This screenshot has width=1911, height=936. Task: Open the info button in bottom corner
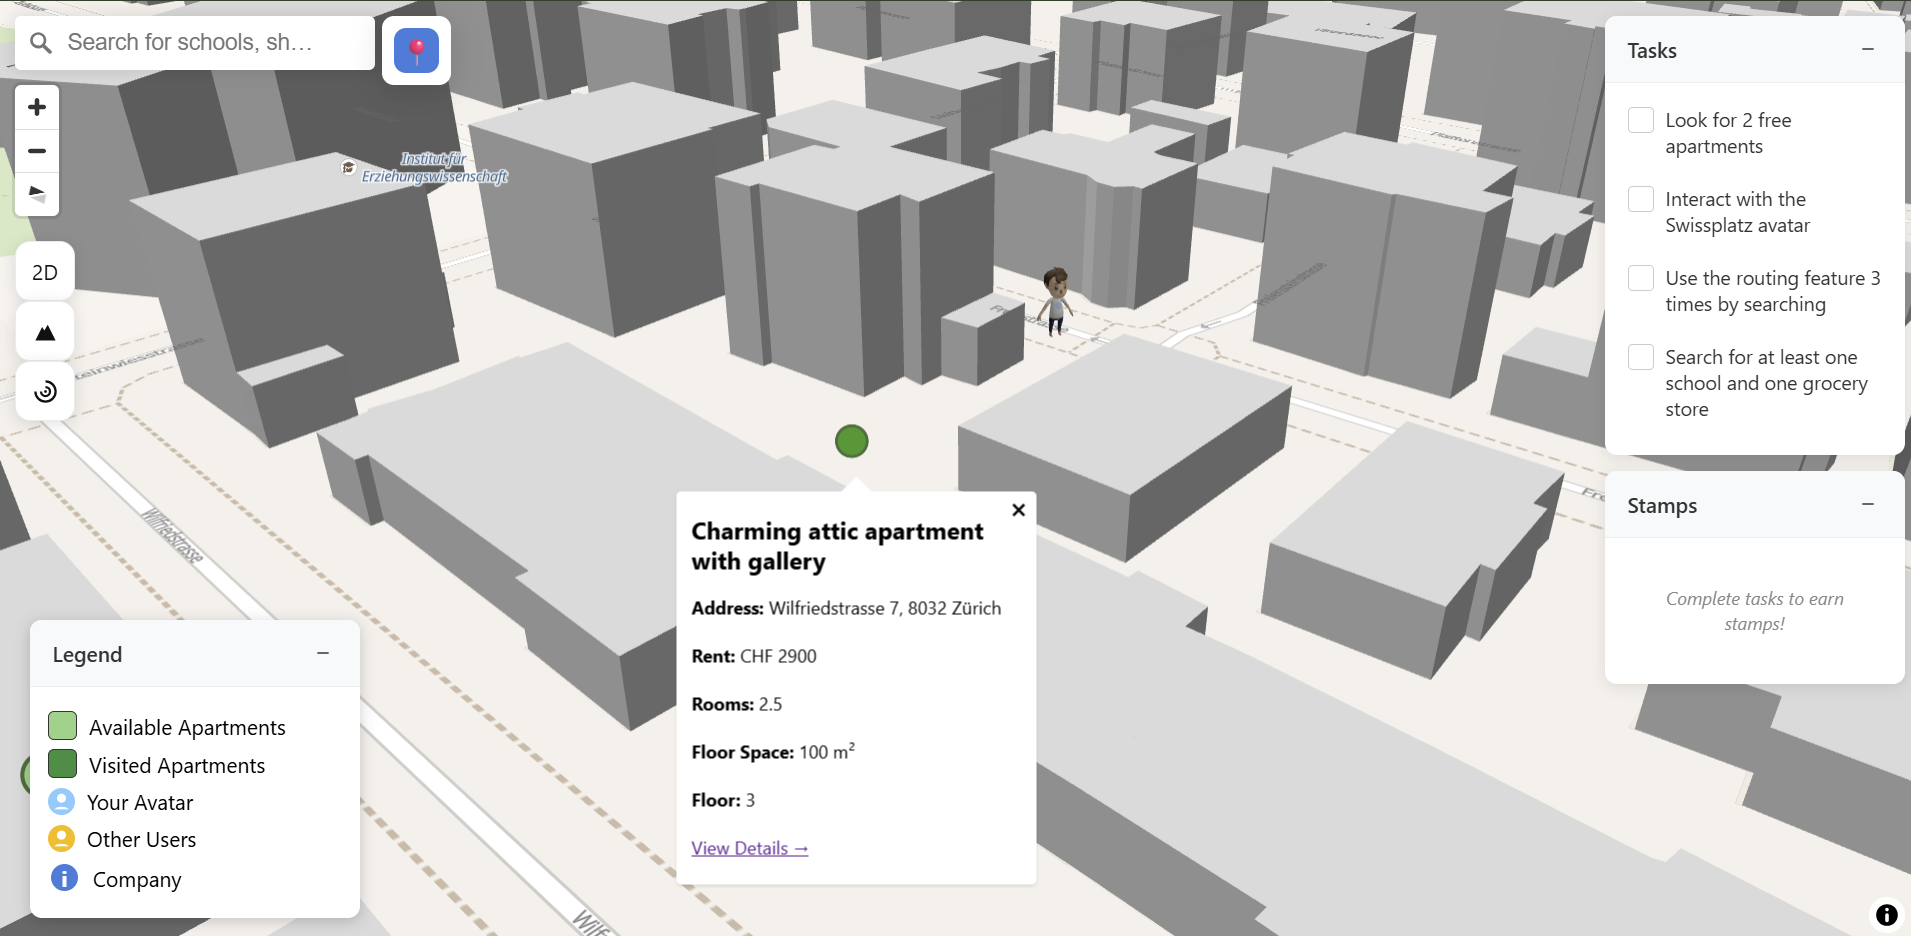pos(1886,915)
